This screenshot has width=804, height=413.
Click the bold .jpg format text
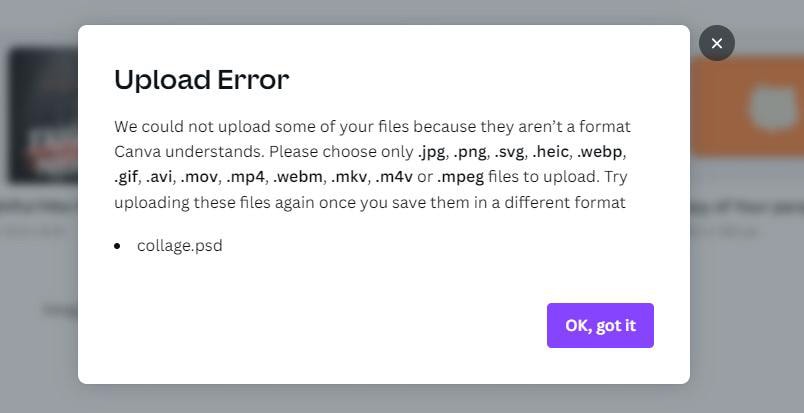point(431,152)
